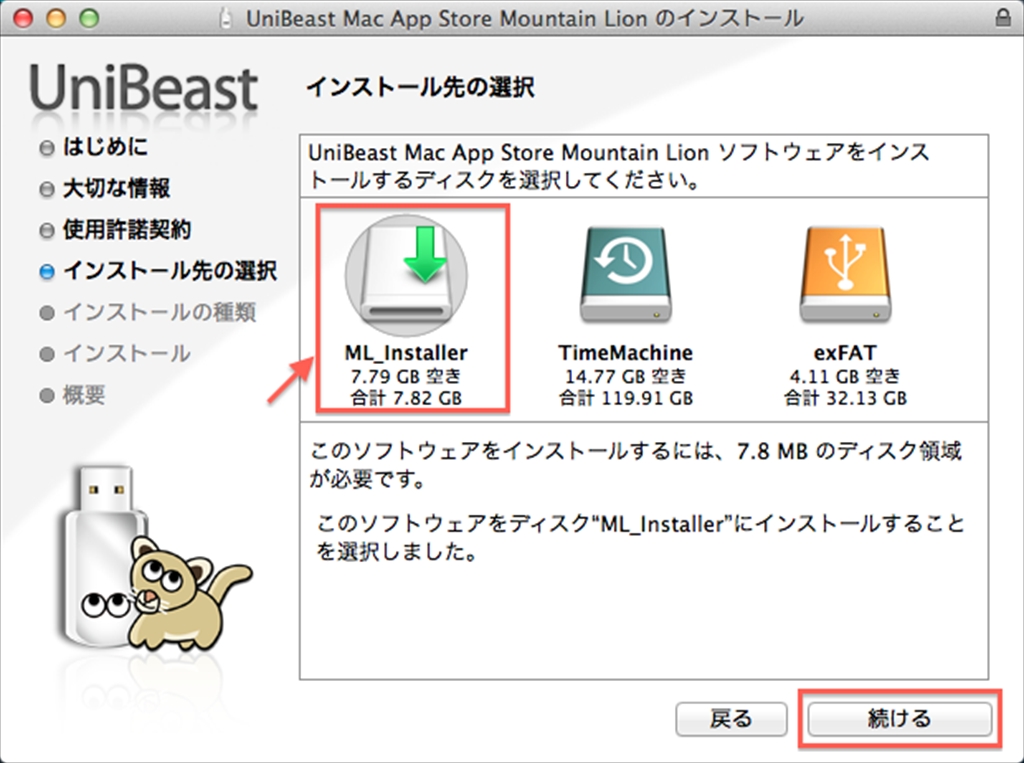Select the ML_Installer disk icon
The width and height of the screenshot is (1024, 763).
(x=406, y=274)
